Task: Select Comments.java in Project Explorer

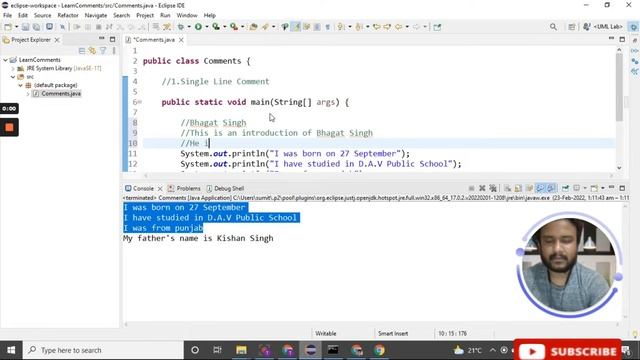Action: (x=61, y=94)
